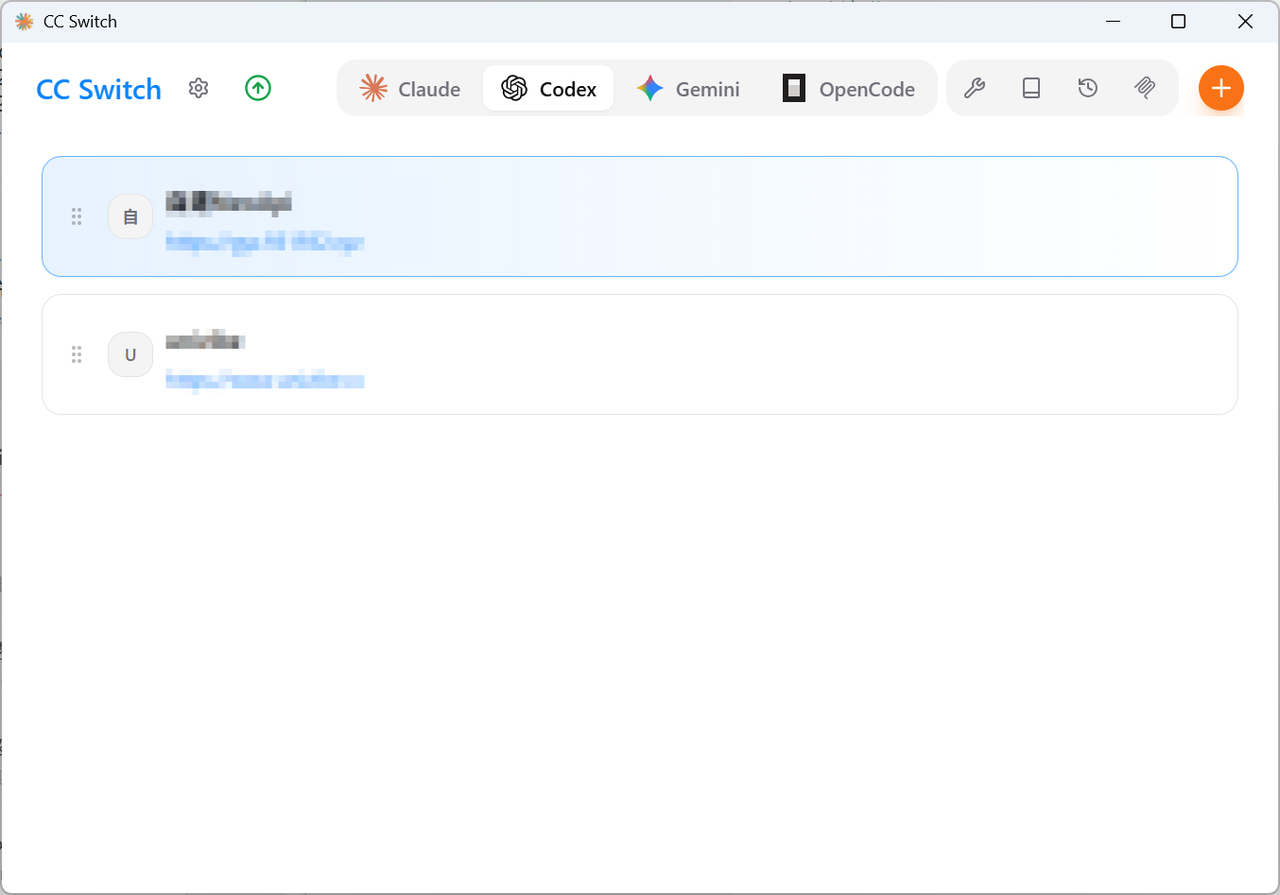Screen dimensions: 1280x895
Task: Click the U avatar icon
Action: pos(130,354)
